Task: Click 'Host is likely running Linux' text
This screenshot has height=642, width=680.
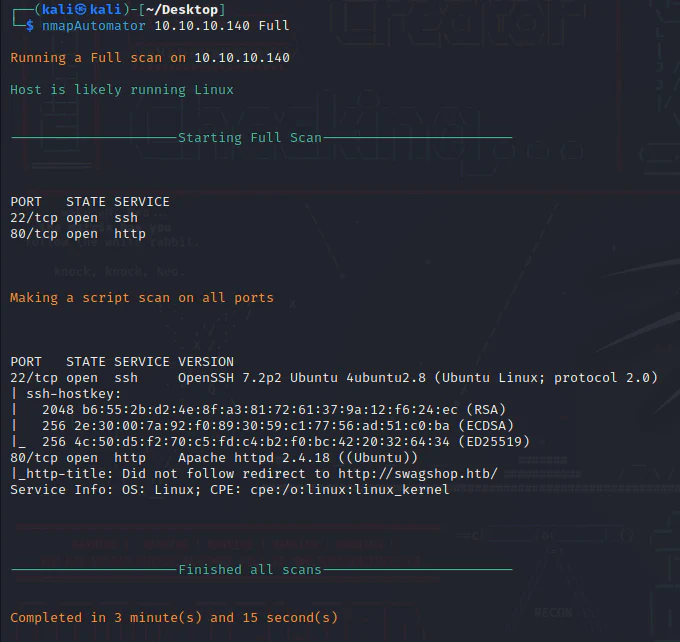Action: [122, 90]
